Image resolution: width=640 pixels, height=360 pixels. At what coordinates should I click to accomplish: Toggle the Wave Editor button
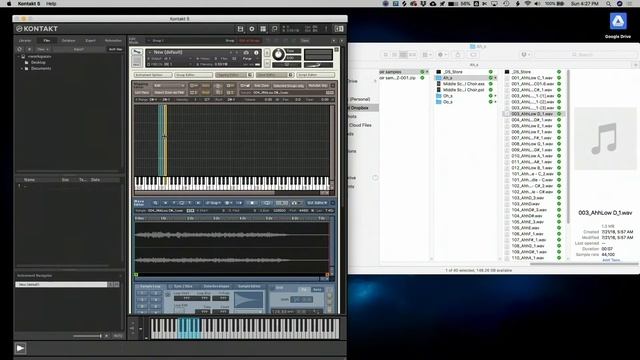coord(275,75)
